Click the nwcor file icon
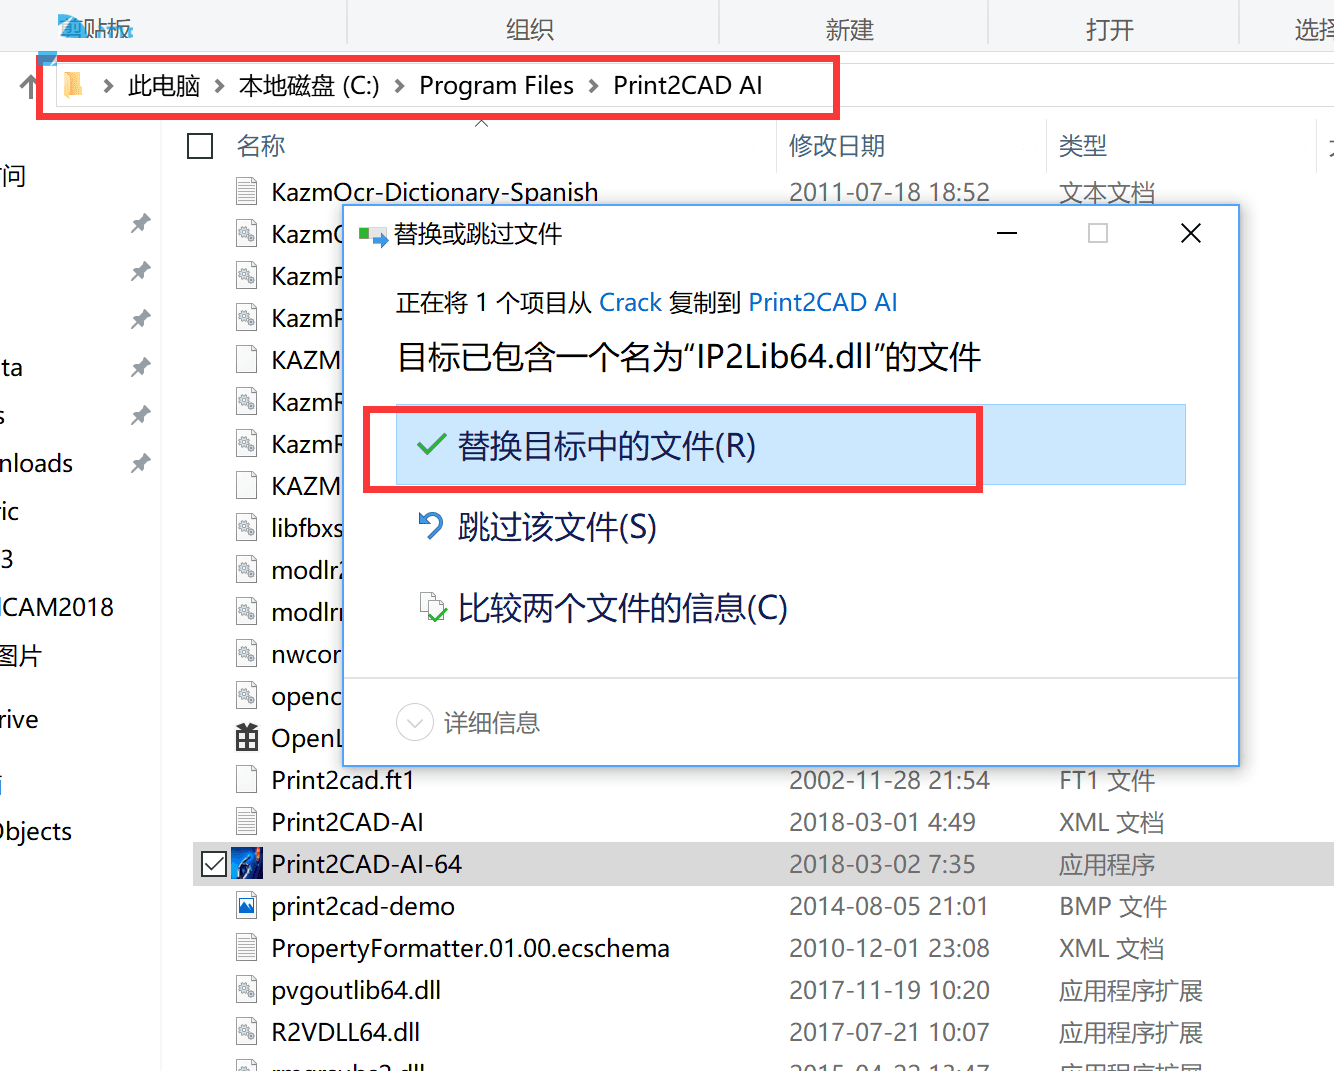 coord(246,654)
